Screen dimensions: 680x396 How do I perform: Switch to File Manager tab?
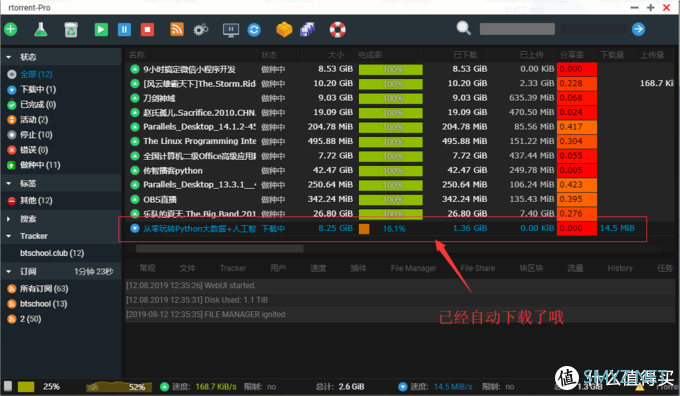(413, 268)
